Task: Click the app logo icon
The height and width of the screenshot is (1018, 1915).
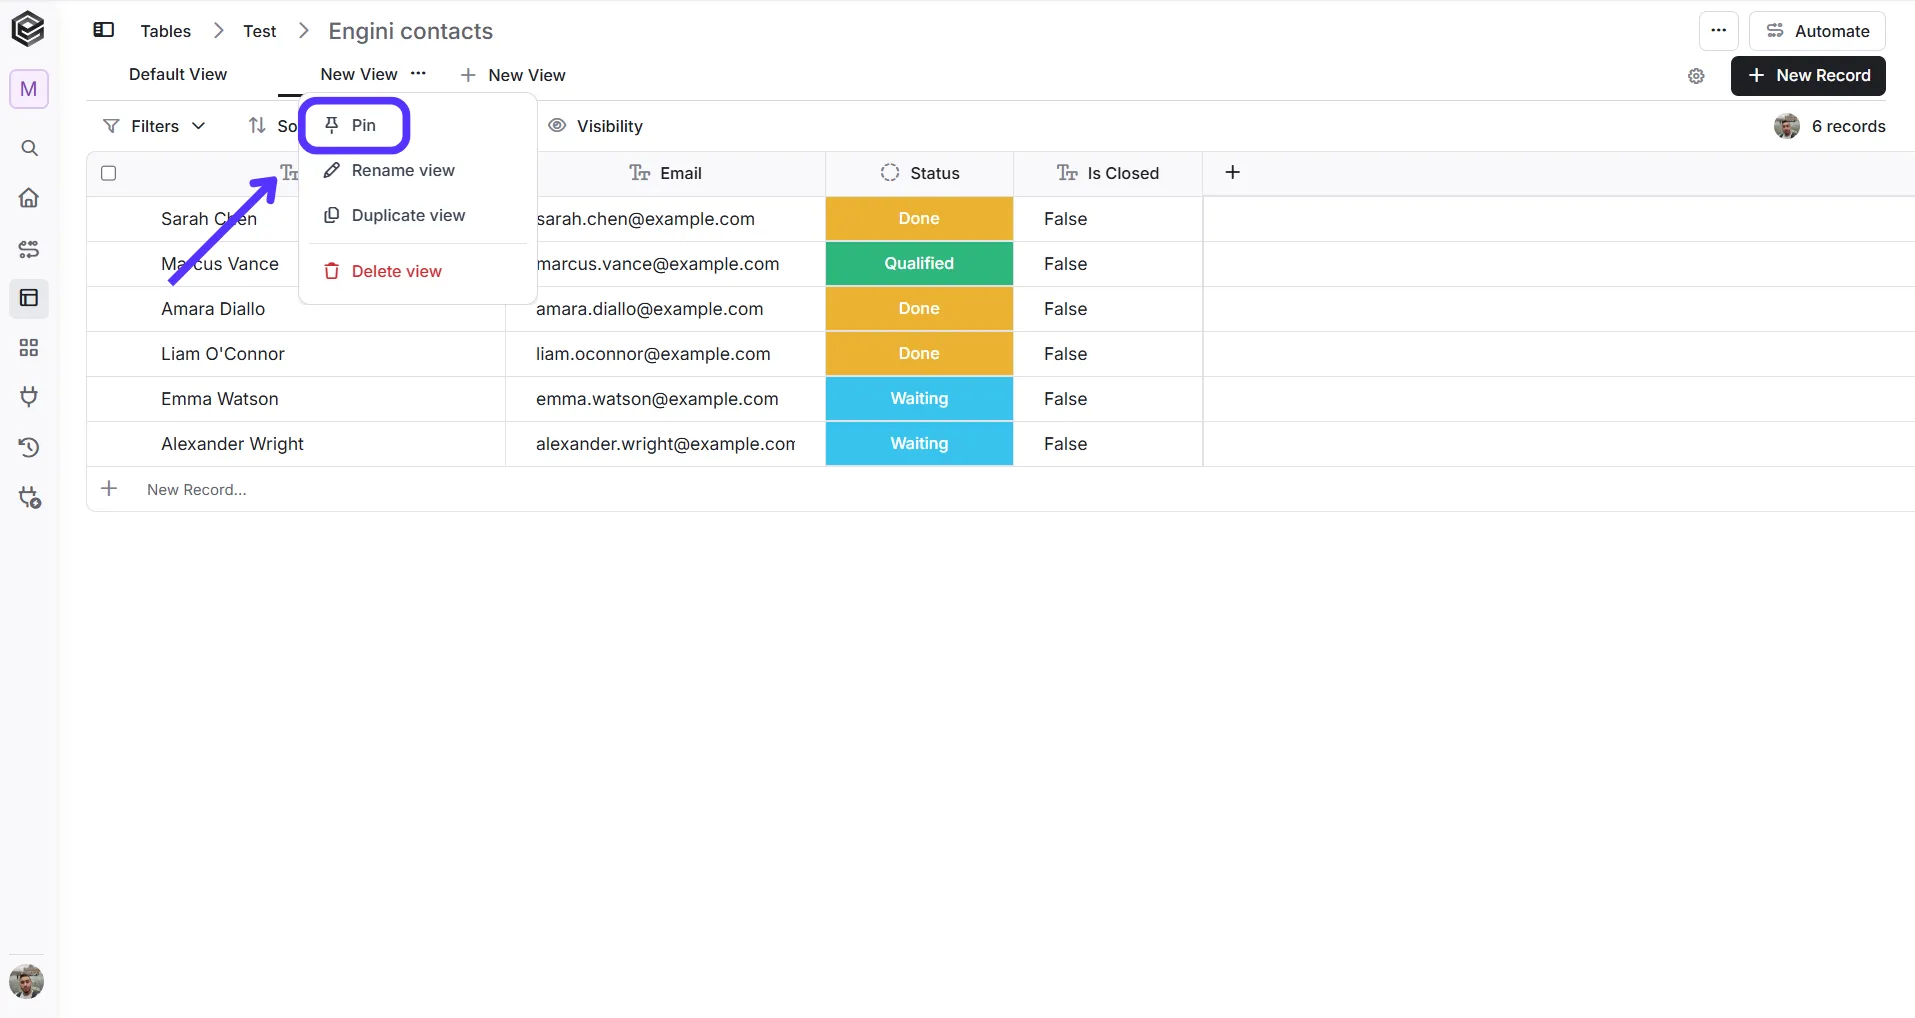Action: point(28,29)
